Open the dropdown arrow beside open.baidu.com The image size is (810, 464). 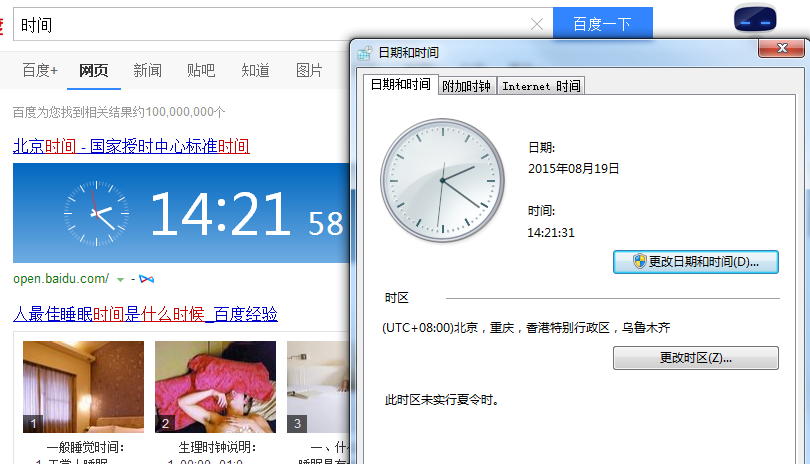(x=120, y=280)
